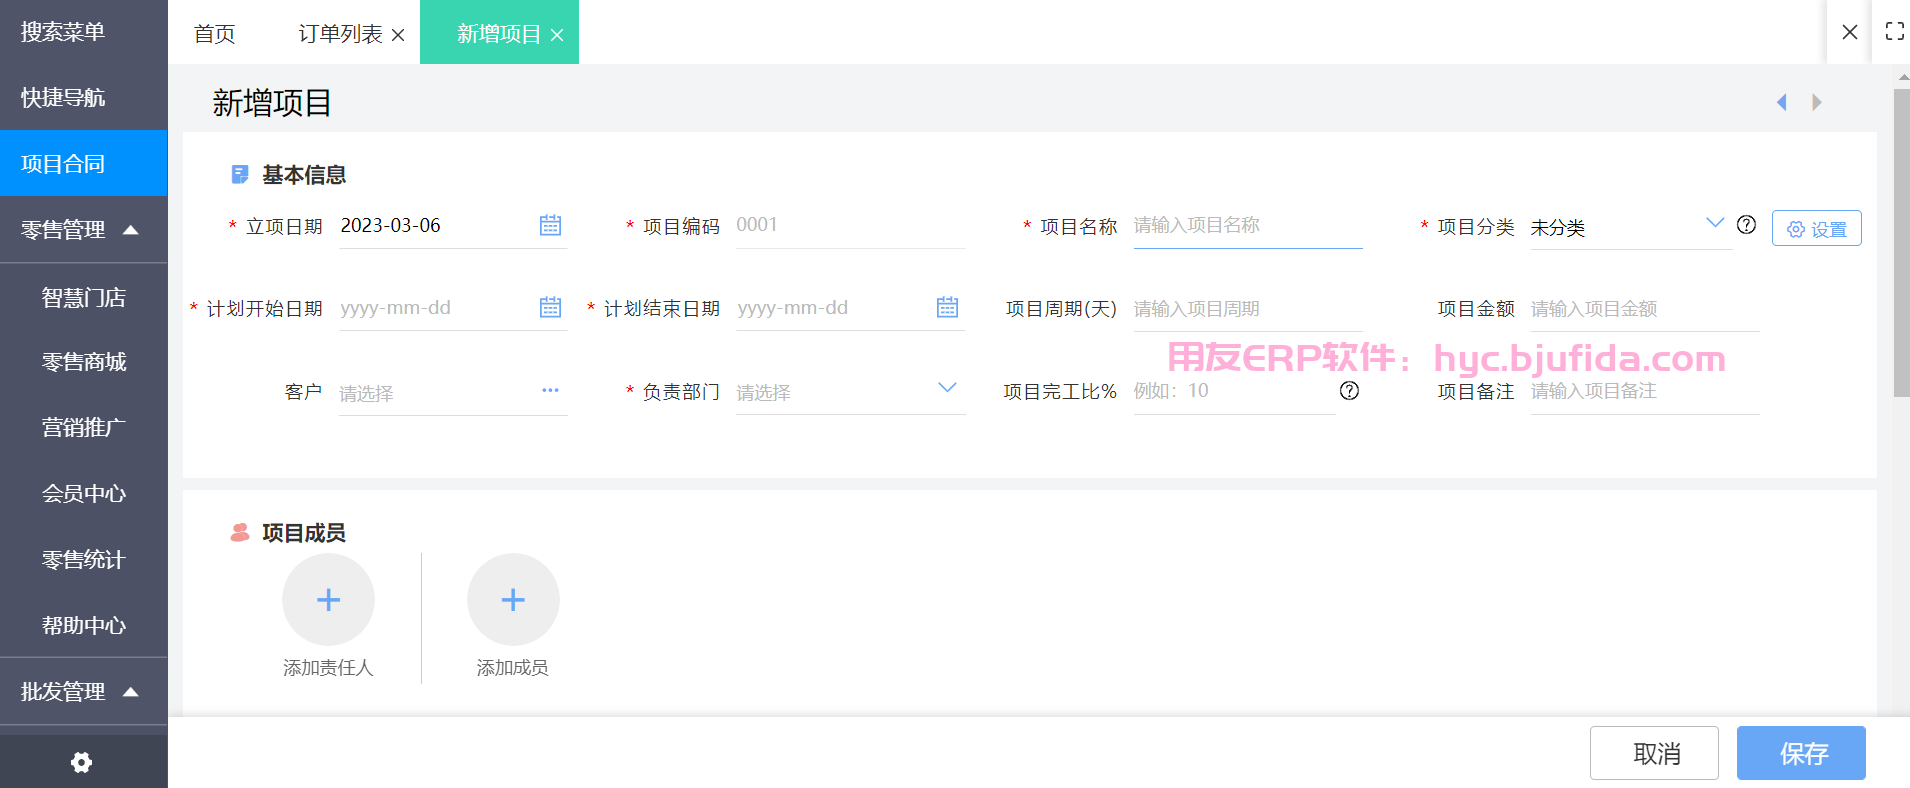Click next arrow at page top right
Image resolution: width=1910 pixels, height=788 pixels.
[1817, 102]
